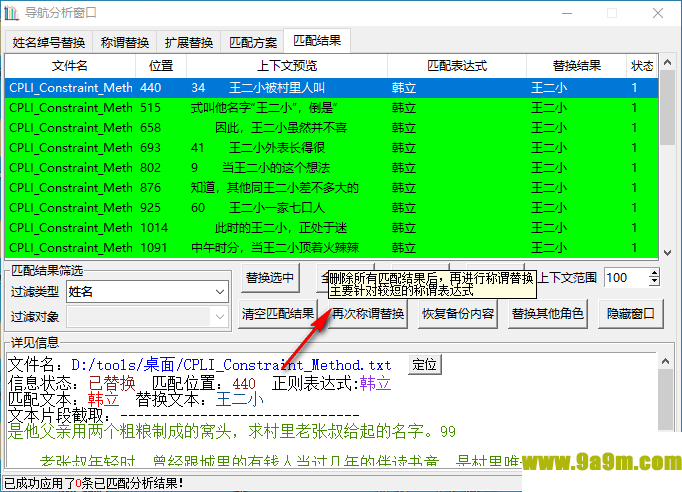The width and height of the screenshot is (682, 492).
Task: Click the results list scrollbar thumb
Action: 667,107
